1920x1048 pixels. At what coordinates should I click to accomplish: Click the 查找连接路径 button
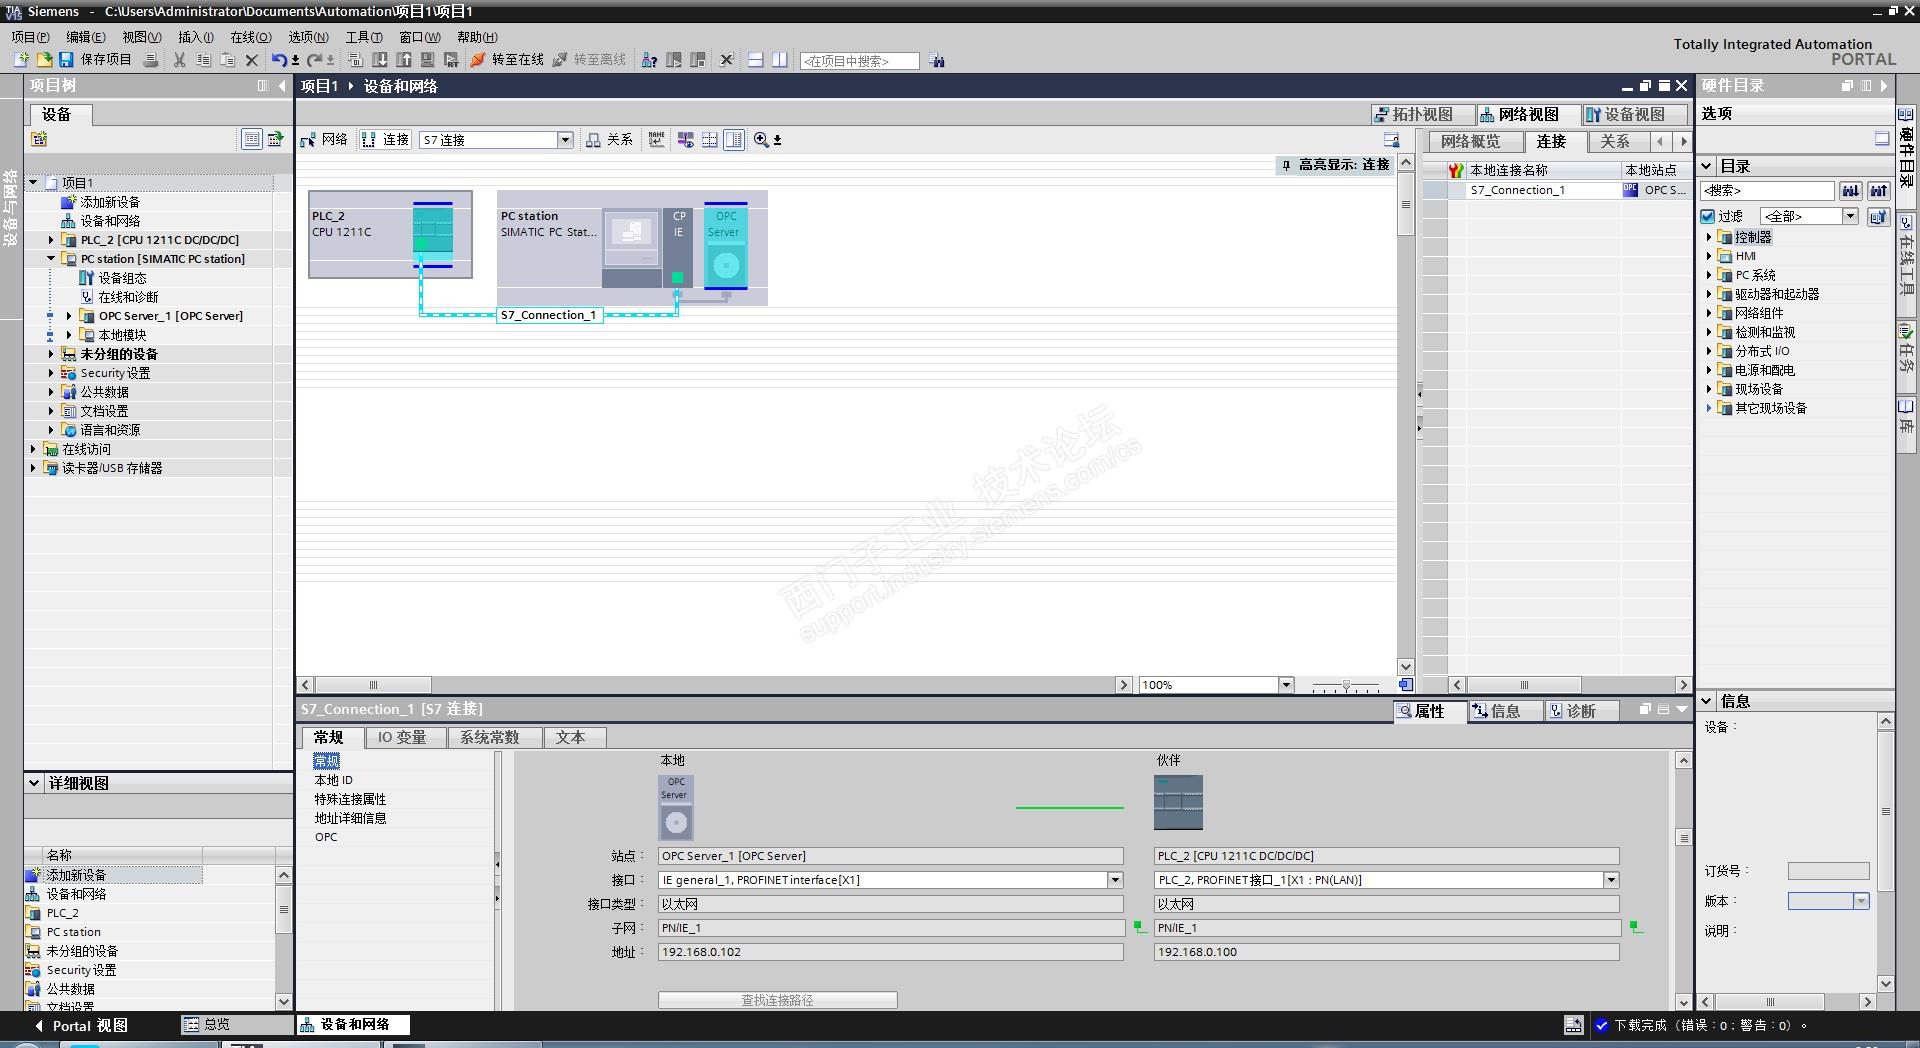pos(777,1000)
